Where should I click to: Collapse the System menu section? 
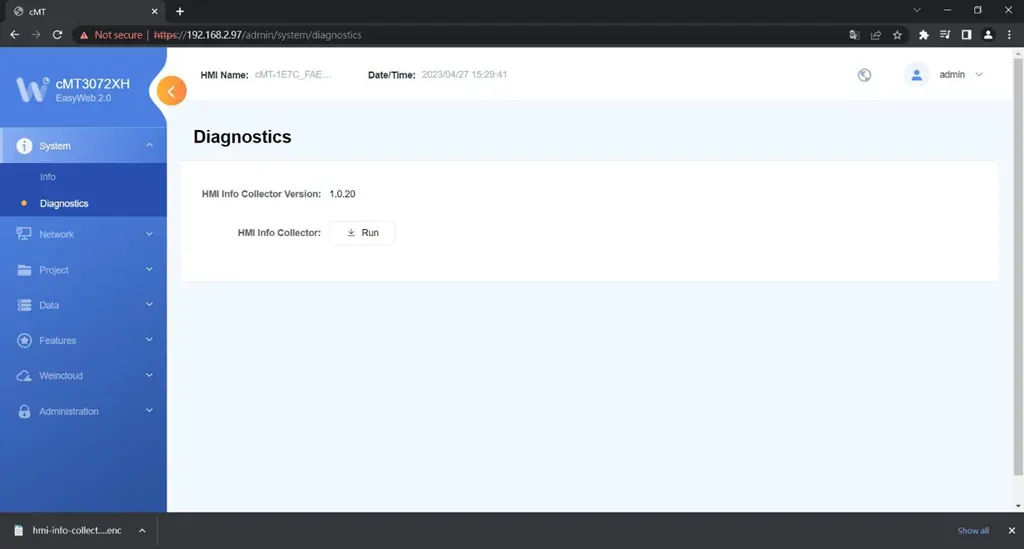coord(149,145)
